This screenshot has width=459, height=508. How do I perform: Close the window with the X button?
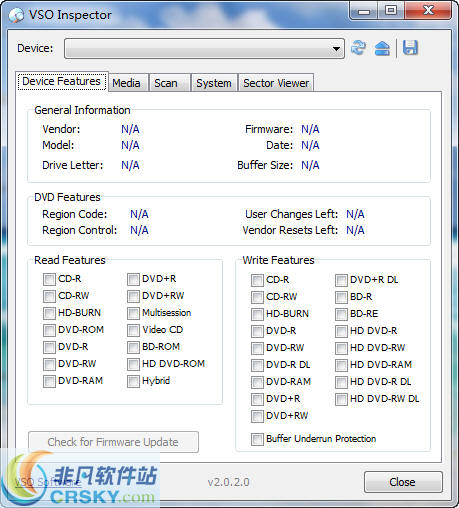[x=428, y=11]
